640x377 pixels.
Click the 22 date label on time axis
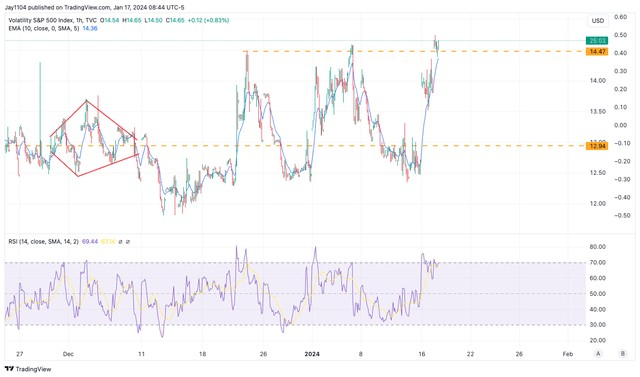[470, 354]
